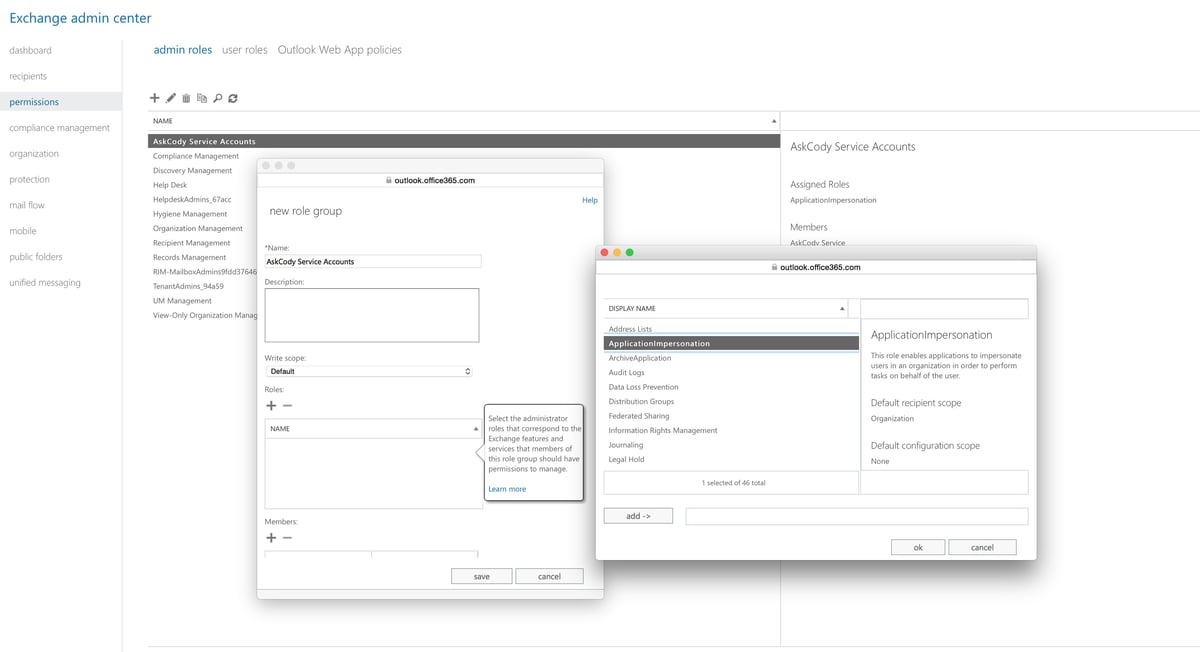1200x652 pixels.
Task: Open the Write scope dropdown
Action: tap(371, 370)
